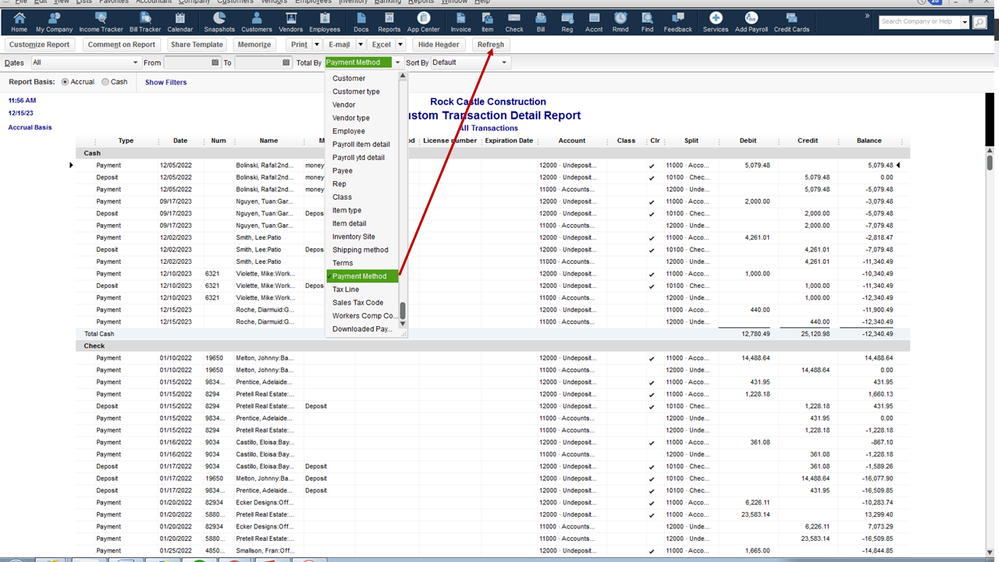Expand toolbar overflow chevron

click(x=866, y=16)
